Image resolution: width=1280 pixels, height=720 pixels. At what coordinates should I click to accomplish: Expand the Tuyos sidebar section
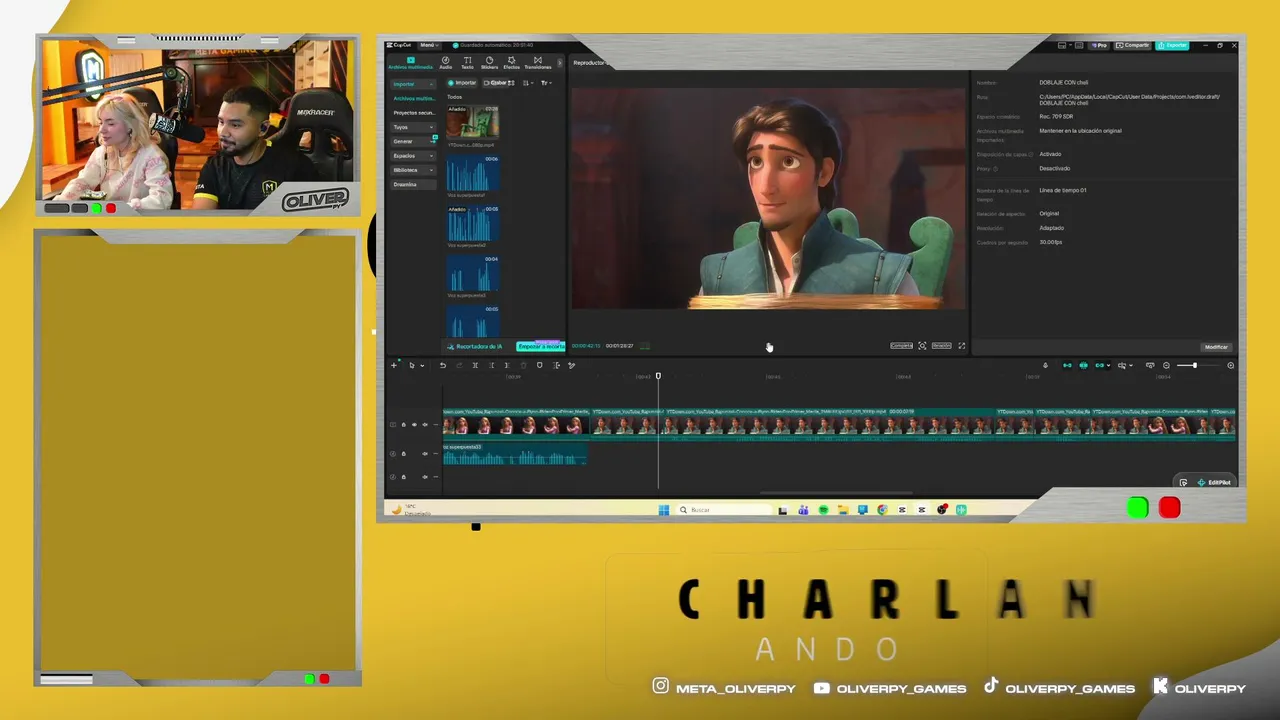[x=413, y=127]
